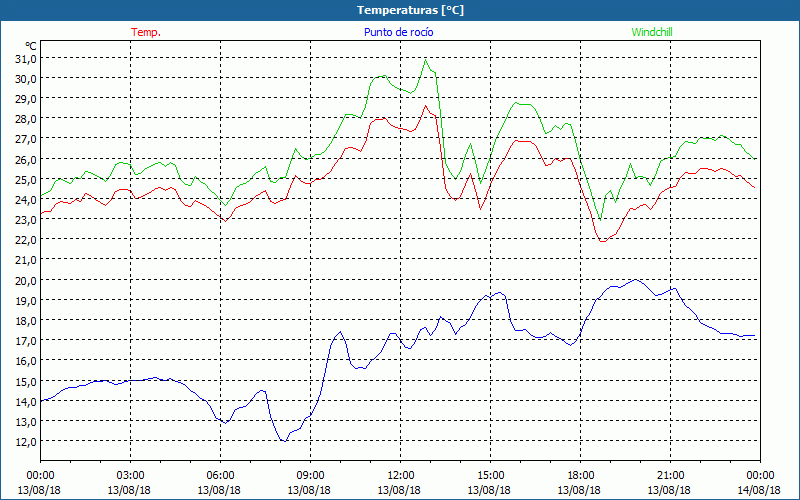Select the green 'Windchill' legend label
This screenshot has width=800, height=500.
tap(652, 32)
